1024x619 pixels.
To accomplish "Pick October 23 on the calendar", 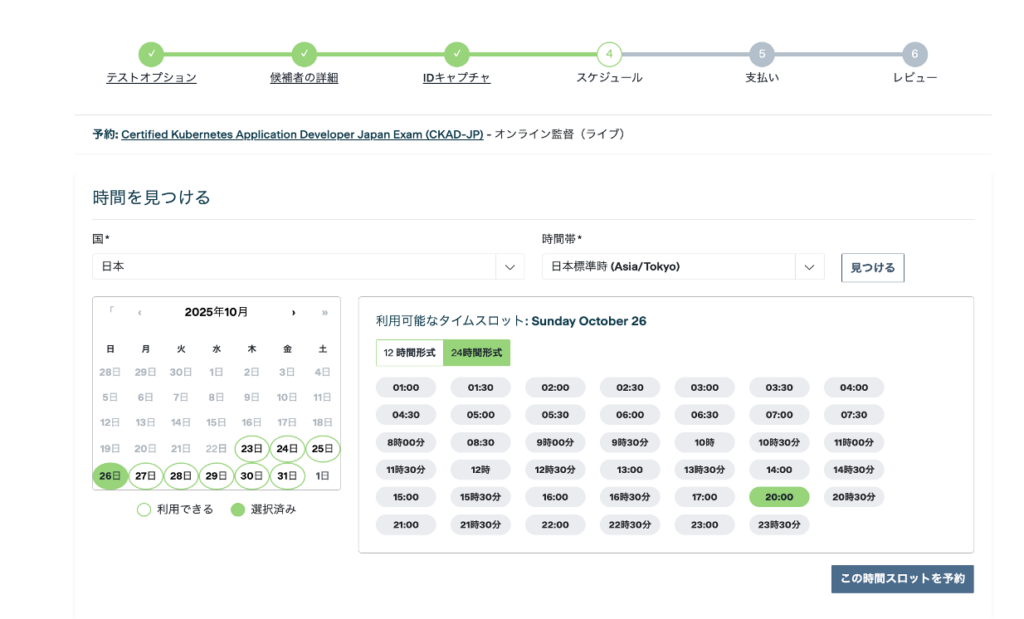I will [252, 449].
